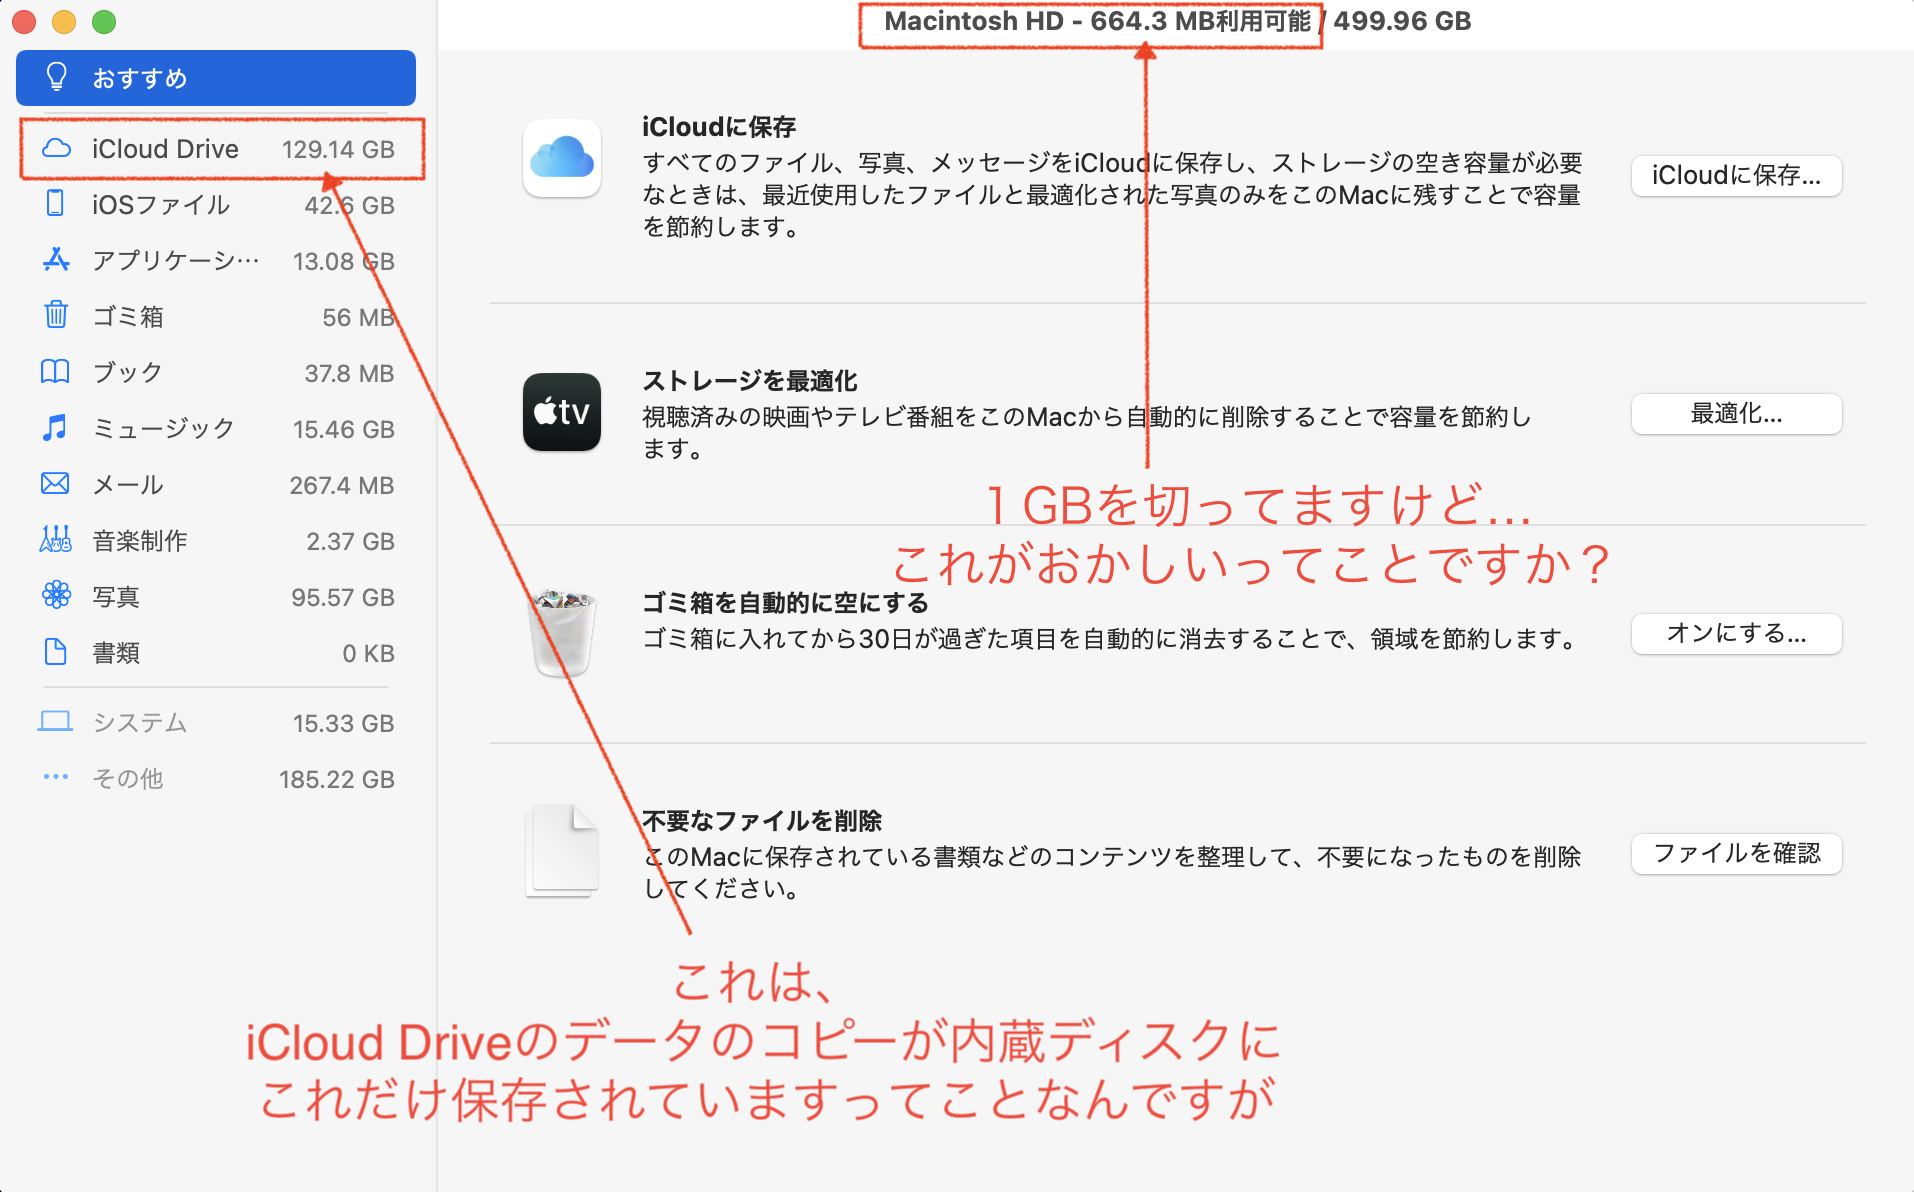Click the Apple TV app icon
This screenshot has height=1192, width=1914.
[562, 412]
